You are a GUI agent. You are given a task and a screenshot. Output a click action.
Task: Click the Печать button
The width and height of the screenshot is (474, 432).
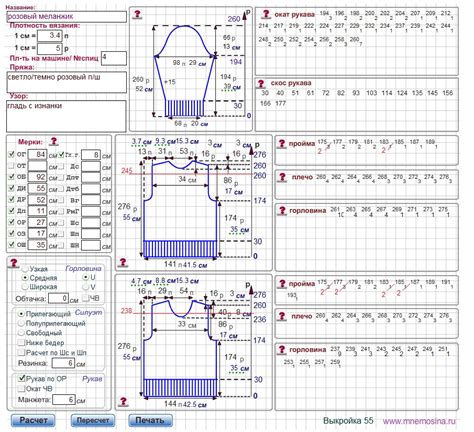[150, 420]
